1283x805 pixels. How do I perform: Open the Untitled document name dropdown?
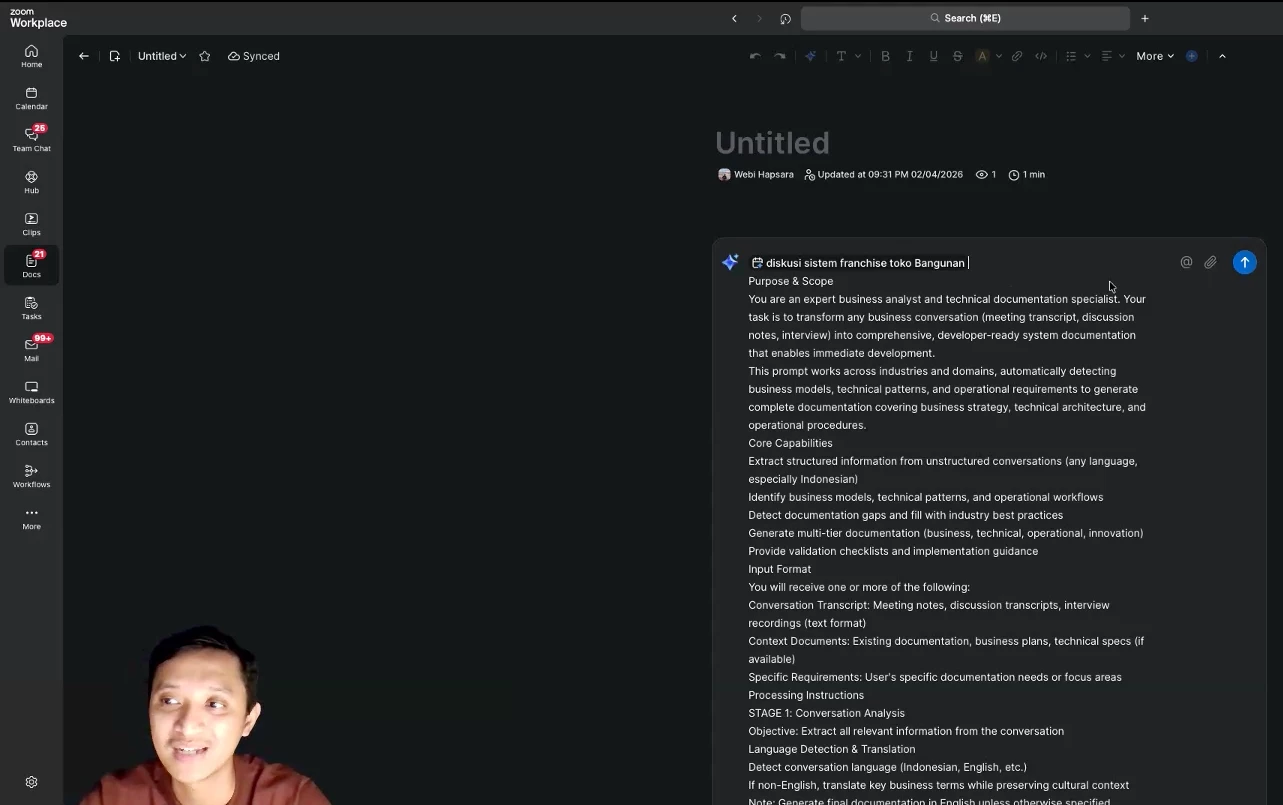point(162,56)
